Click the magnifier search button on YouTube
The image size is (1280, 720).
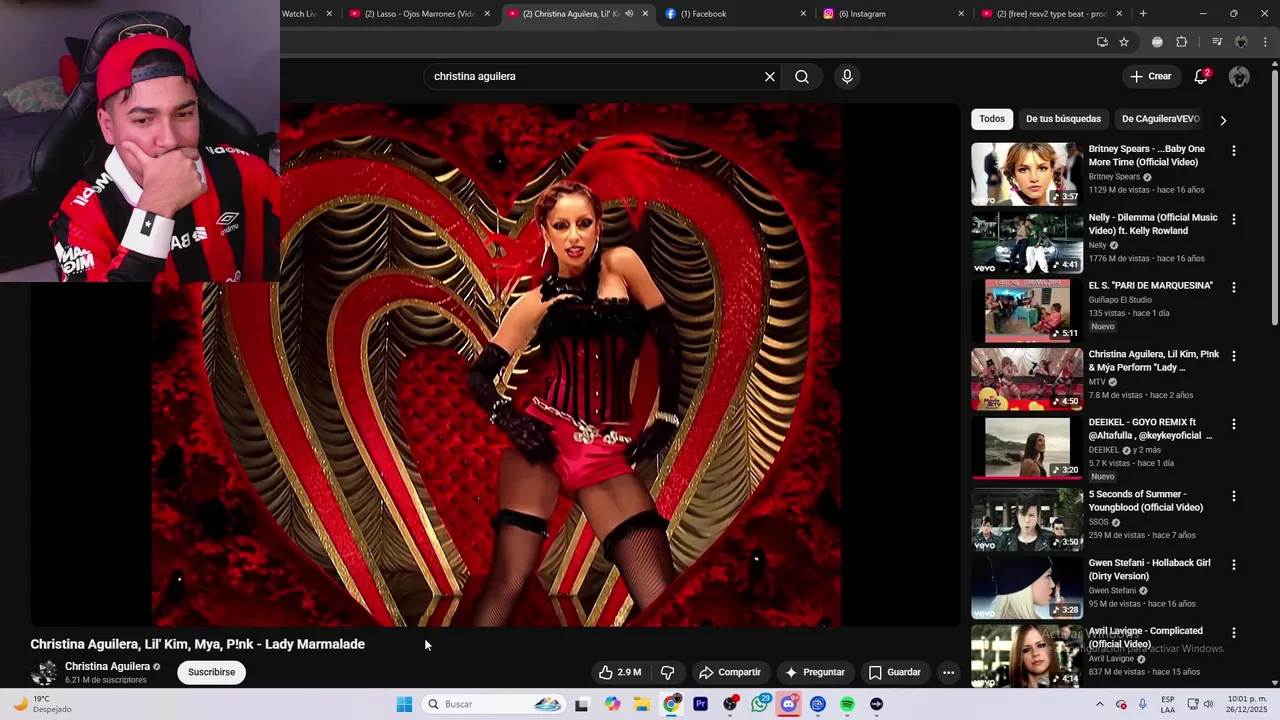(802, 76)
